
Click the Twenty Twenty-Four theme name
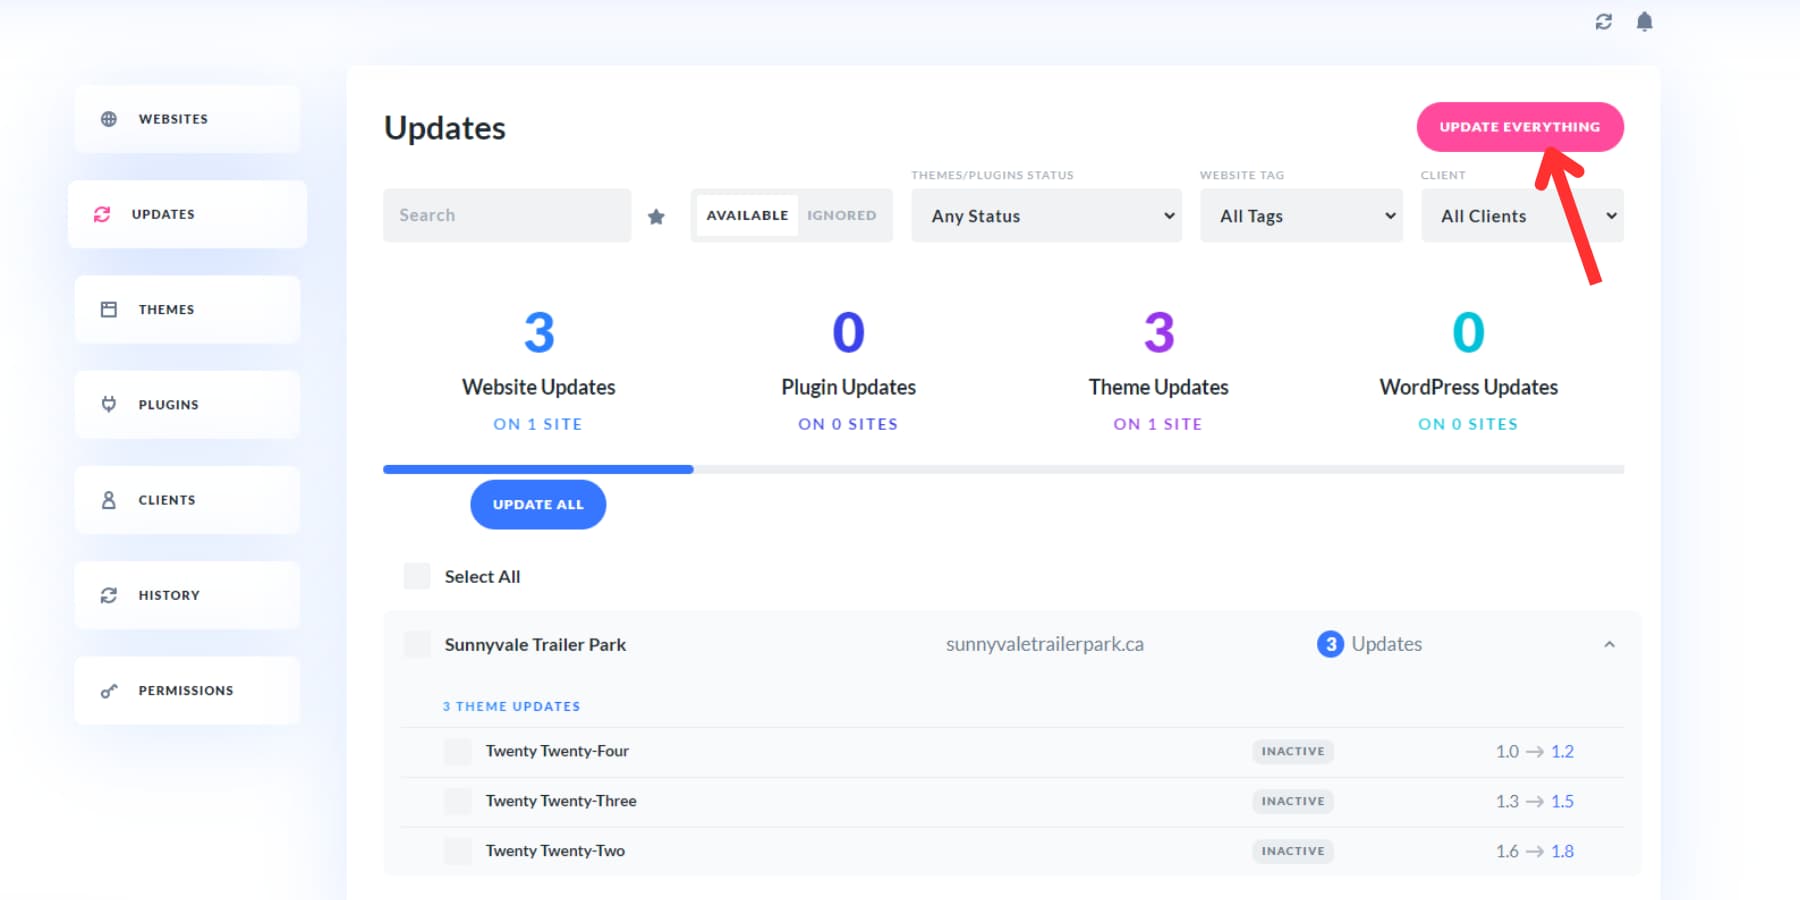[557, 751]
